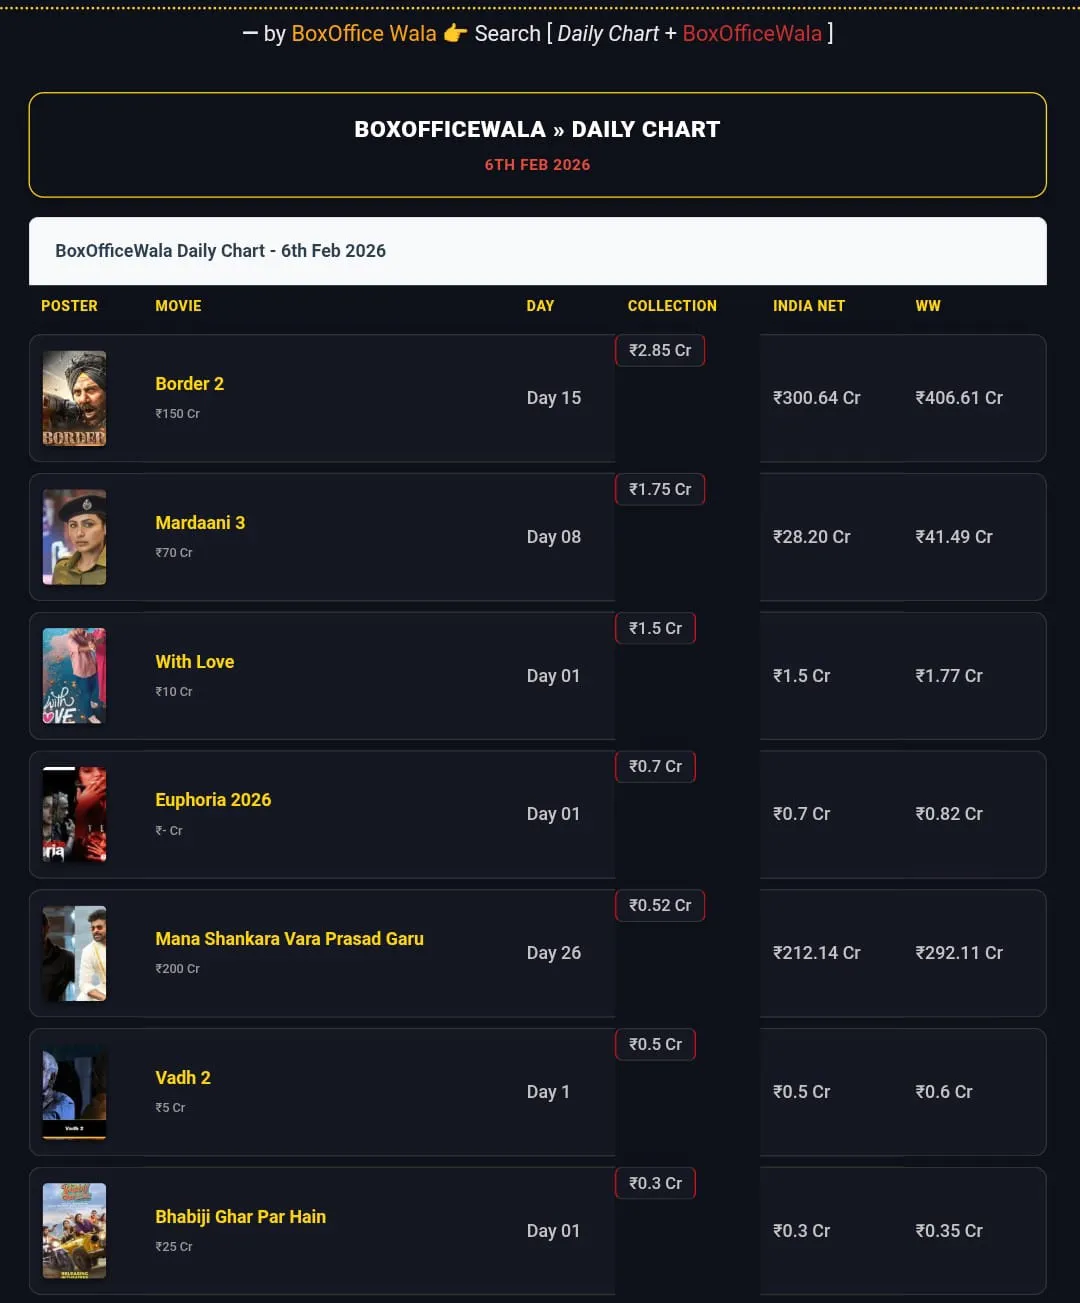This screenshot has width=1080, height=1303.
Task: Click the ₹2.85 Cr collection badge
Action: click(660, 350)
